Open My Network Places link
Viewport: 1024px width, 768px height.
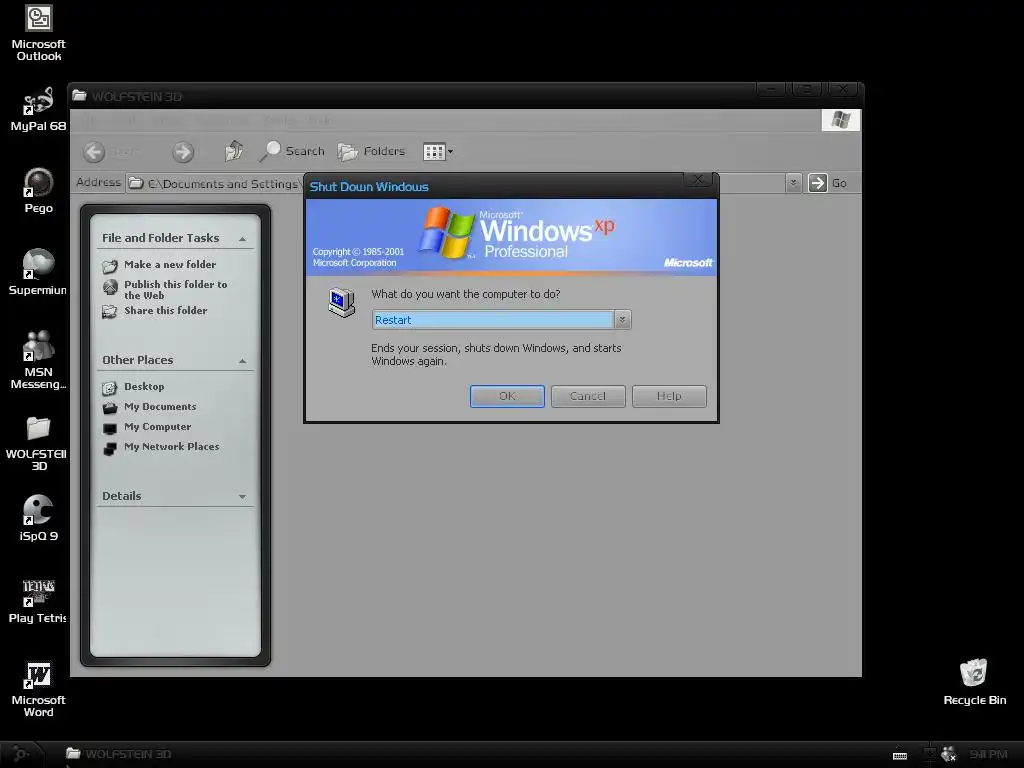pos(172,447)
